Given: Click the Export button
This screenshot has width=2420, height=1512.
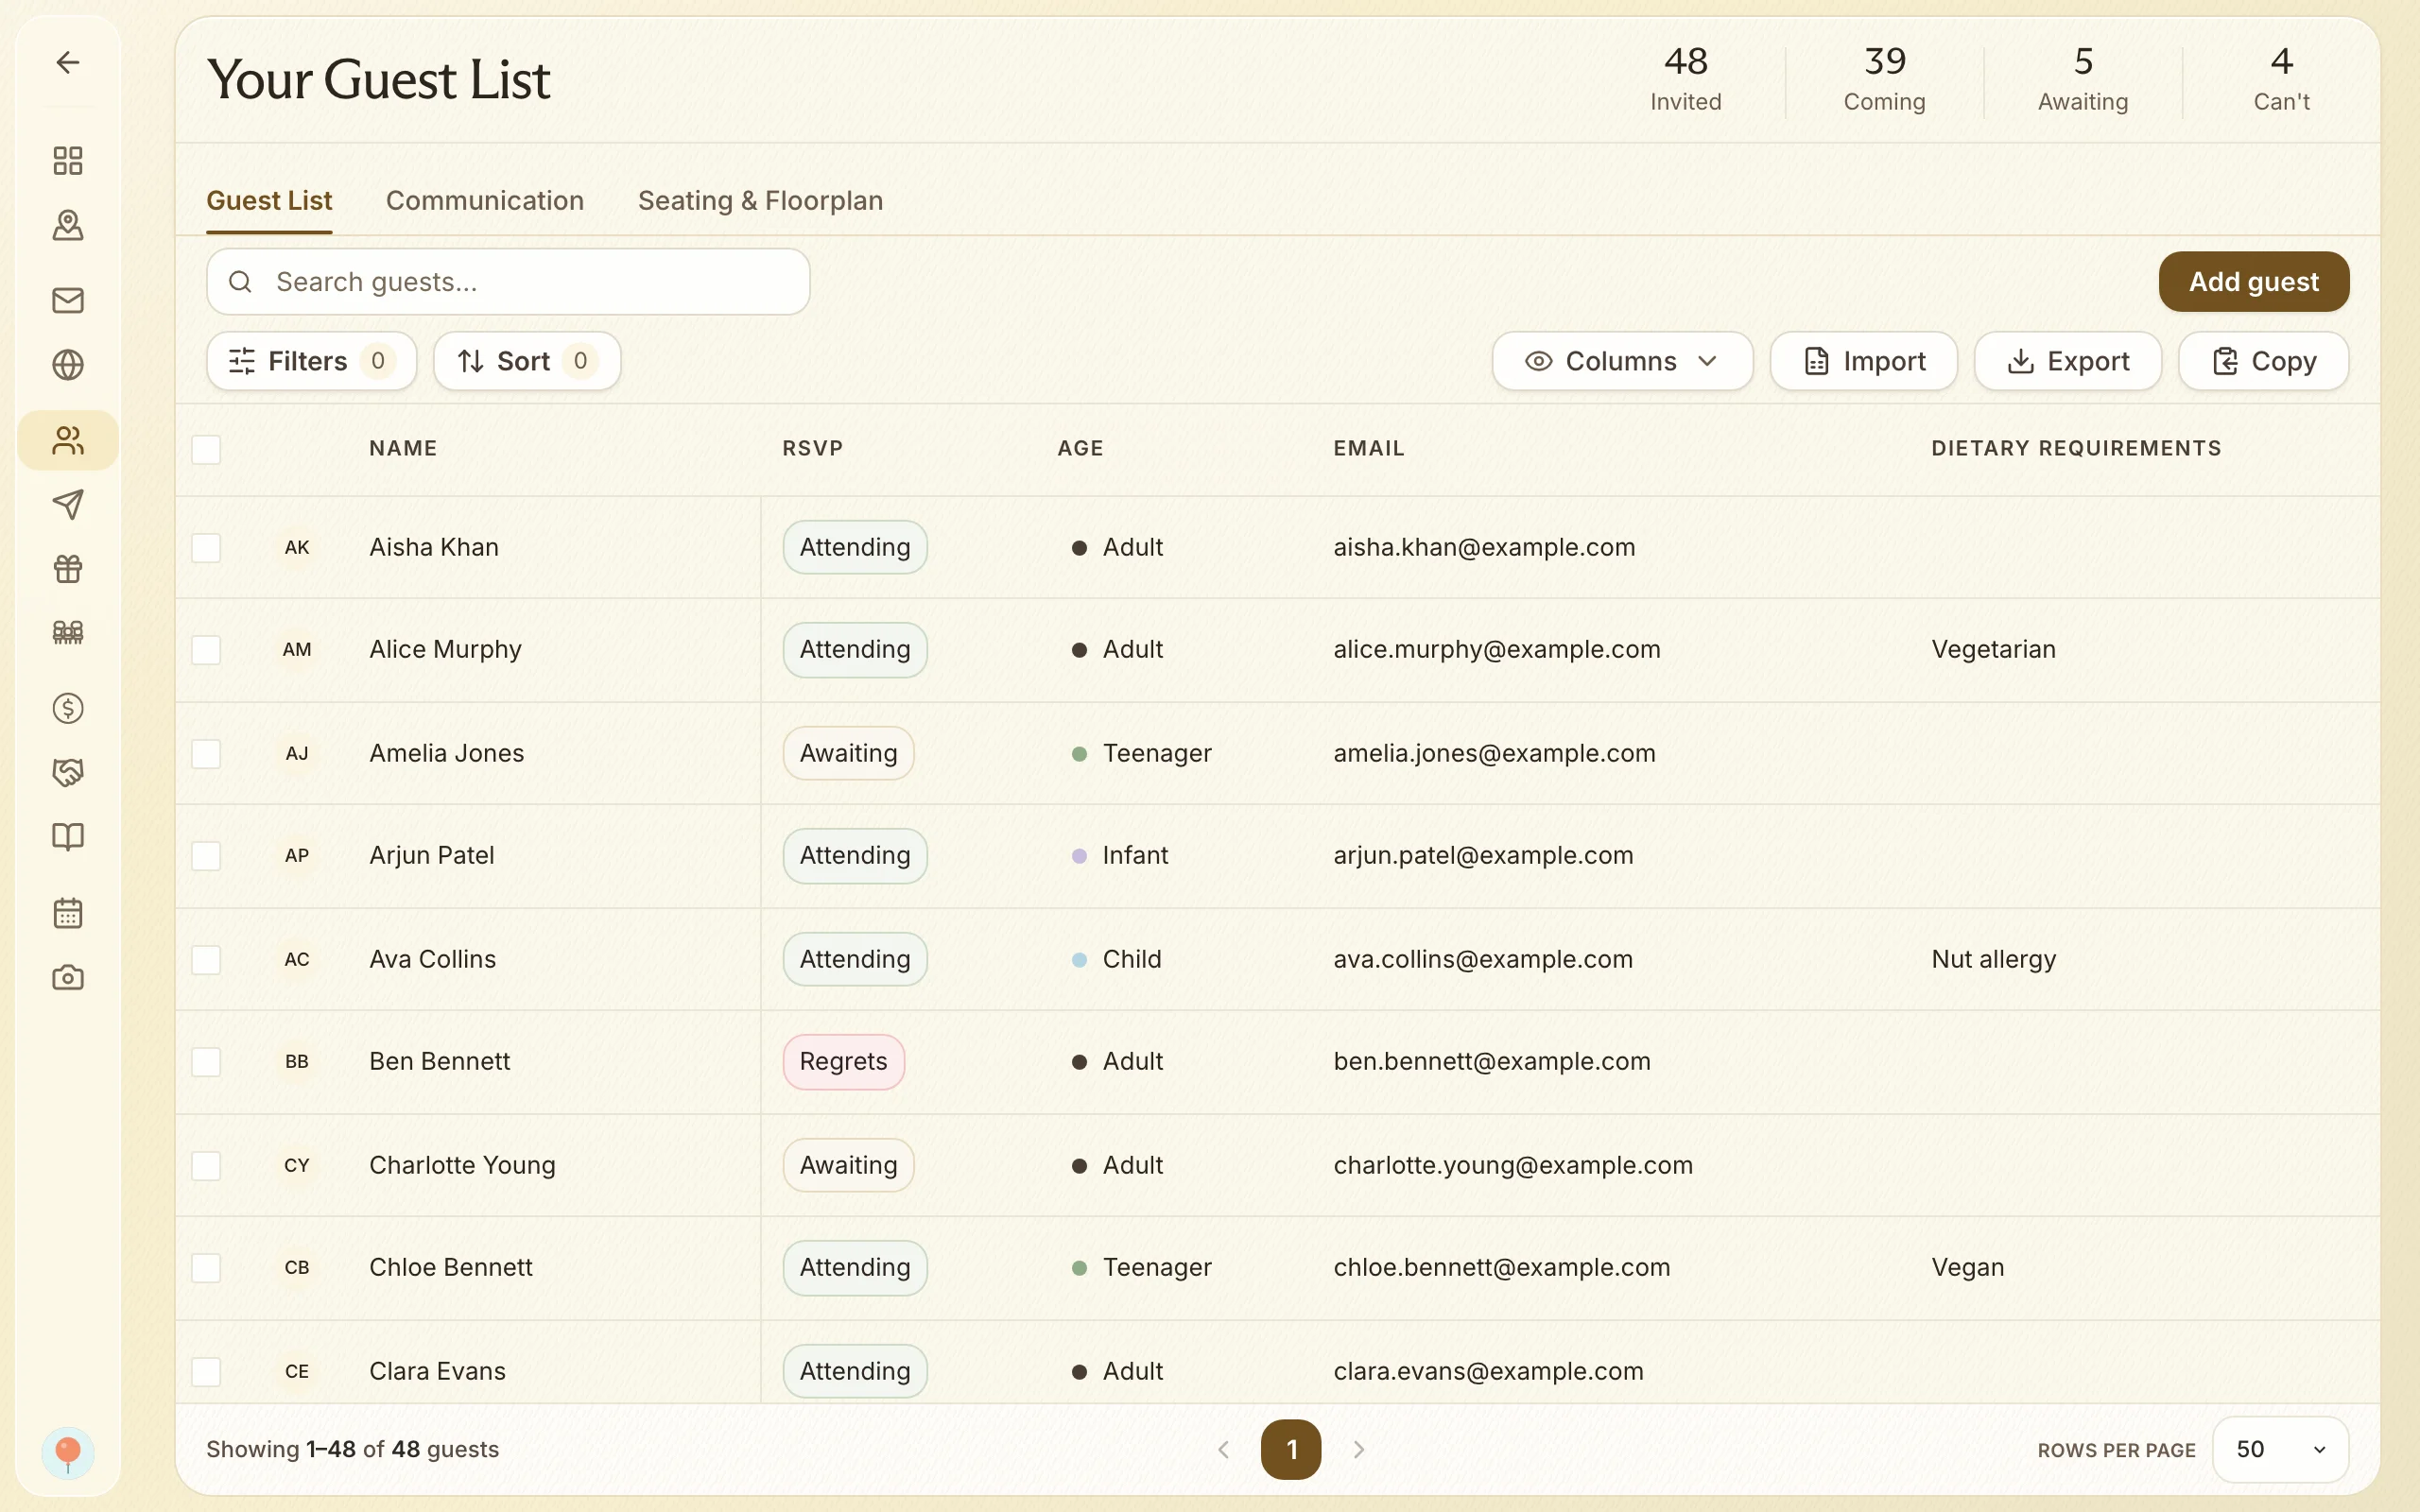Looking at the screenshot, I should click(2067, 361).
